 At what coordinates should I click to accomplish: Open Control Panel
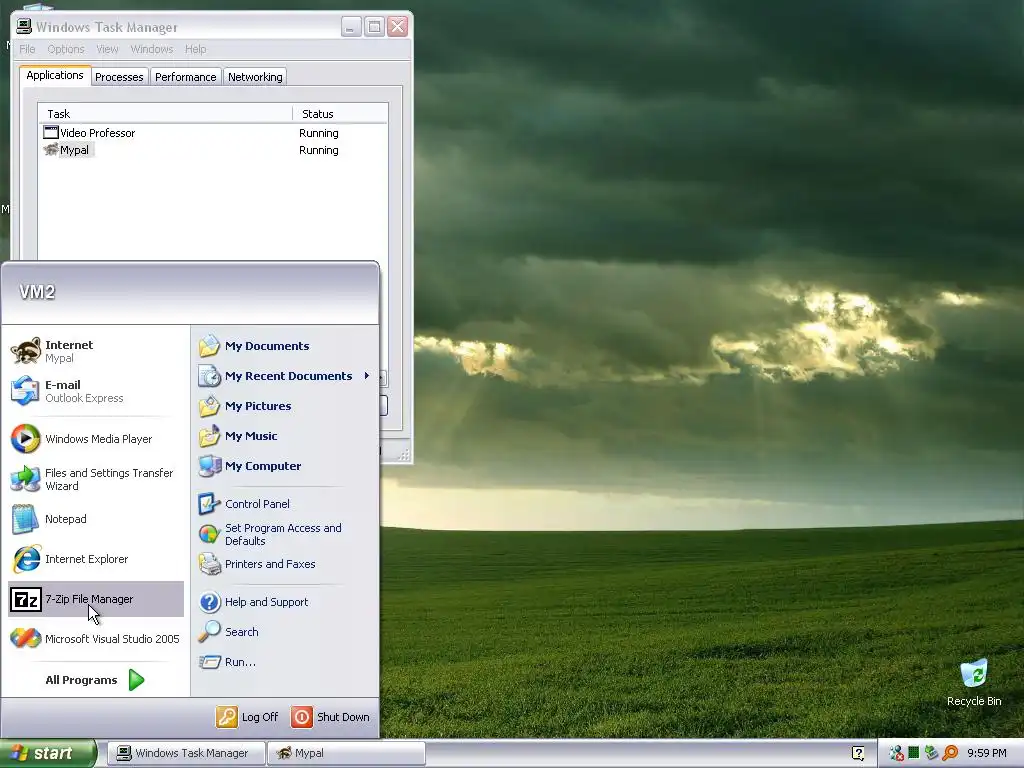(285, 504)
